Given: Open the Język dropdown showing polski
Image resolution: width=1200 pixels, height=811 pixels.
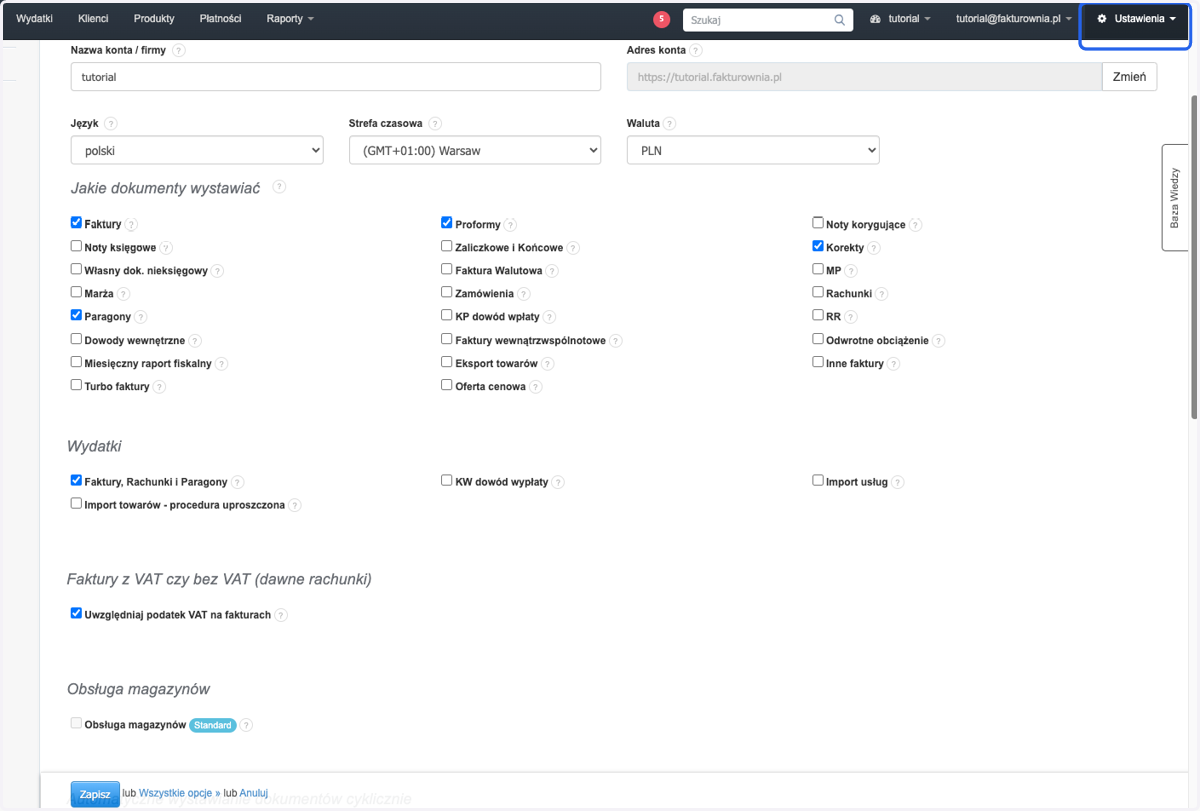Looking at the screenshot, I should coord(197,150).
